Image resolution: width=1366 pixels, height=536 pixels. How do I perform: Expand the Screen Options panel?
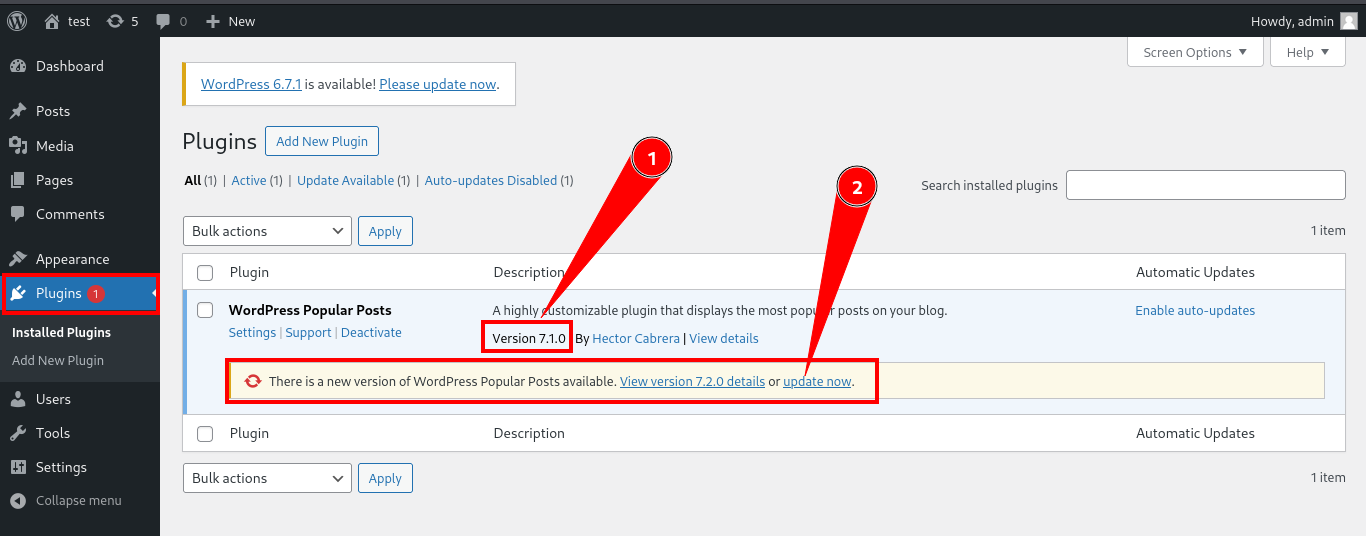(x=1195, y=52)
